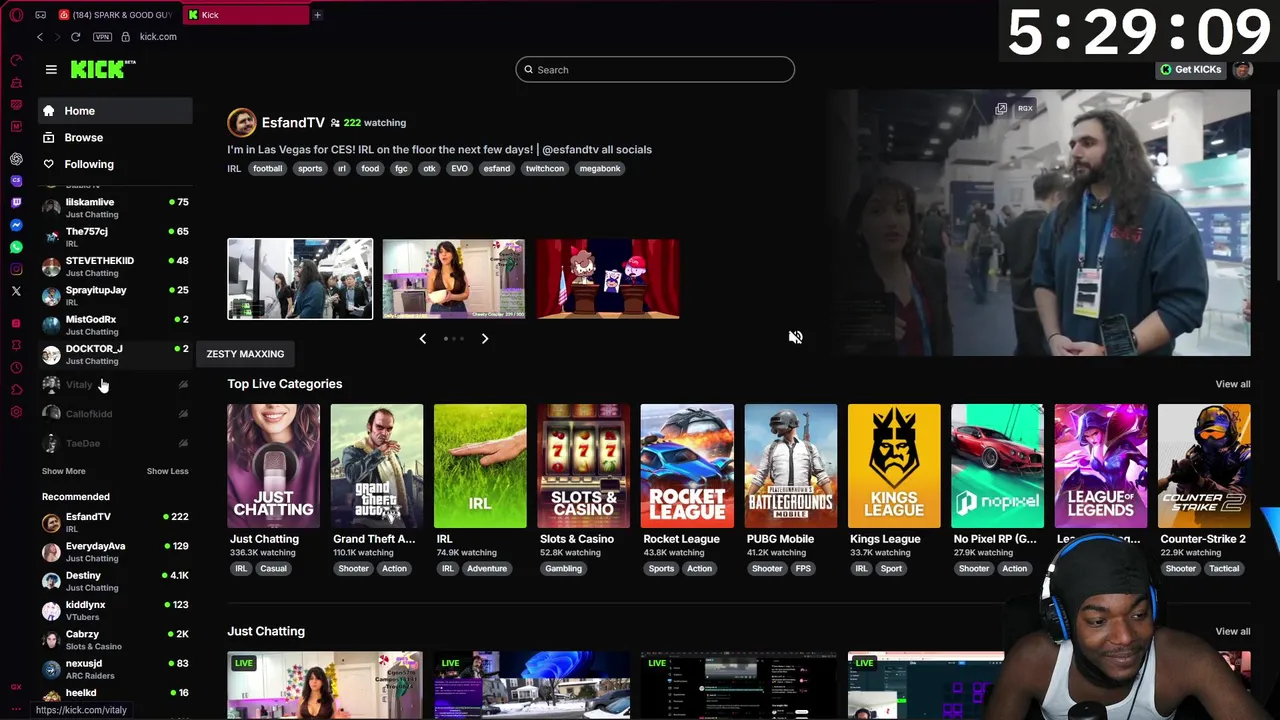1280x720 pixels.
Task: Open the Grand Theft Auto category card
Action: point(377,466)
